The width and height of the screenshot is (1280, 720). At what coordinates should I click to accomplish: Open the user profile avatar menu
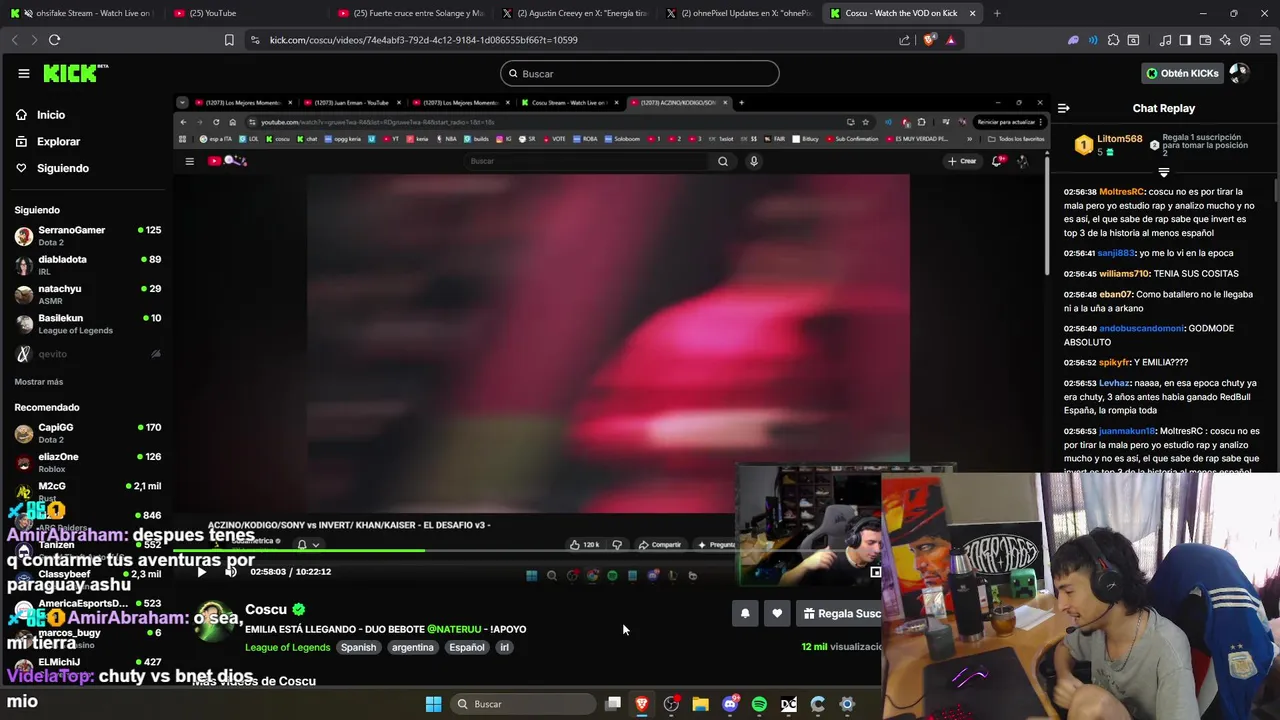pos(1239,73)
